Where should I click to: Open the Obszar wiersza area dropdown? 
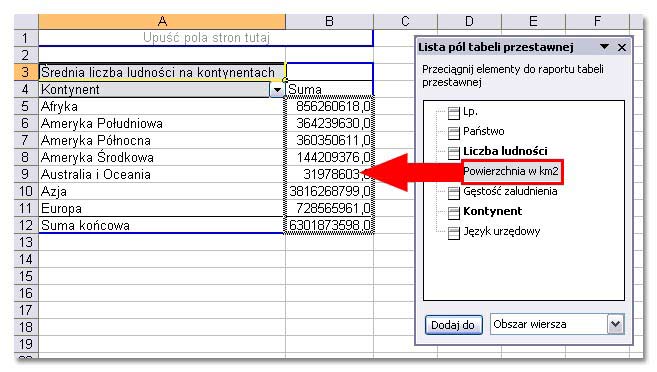[x=615, y=324]
